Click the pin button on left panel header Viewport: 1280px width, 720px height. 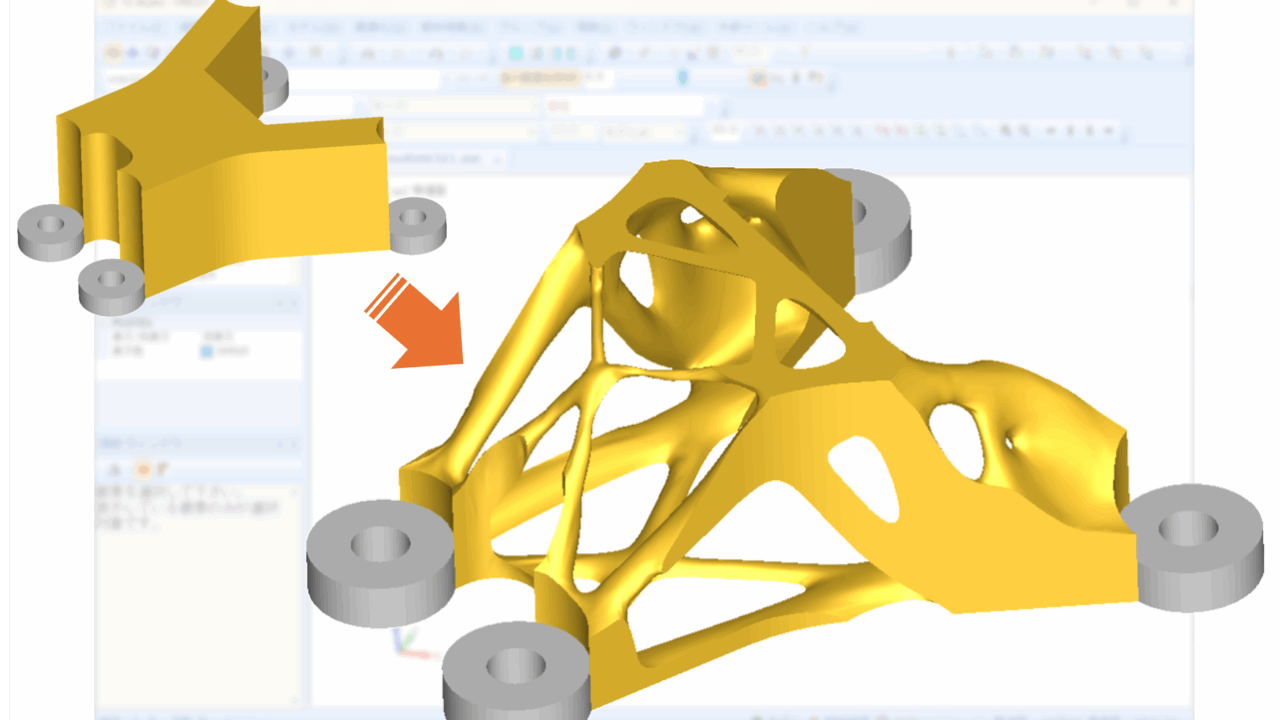(x=280, y=302)
